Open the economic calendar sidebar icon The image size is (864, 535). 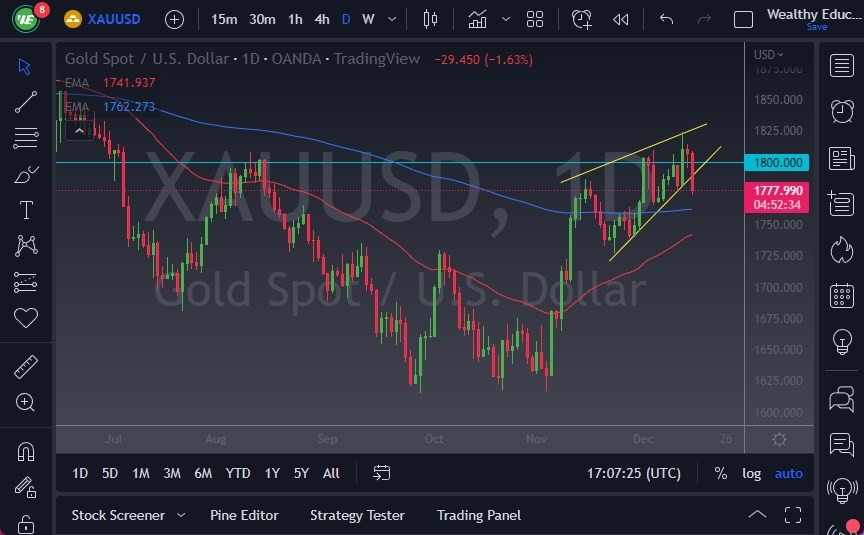click(841, 295)
